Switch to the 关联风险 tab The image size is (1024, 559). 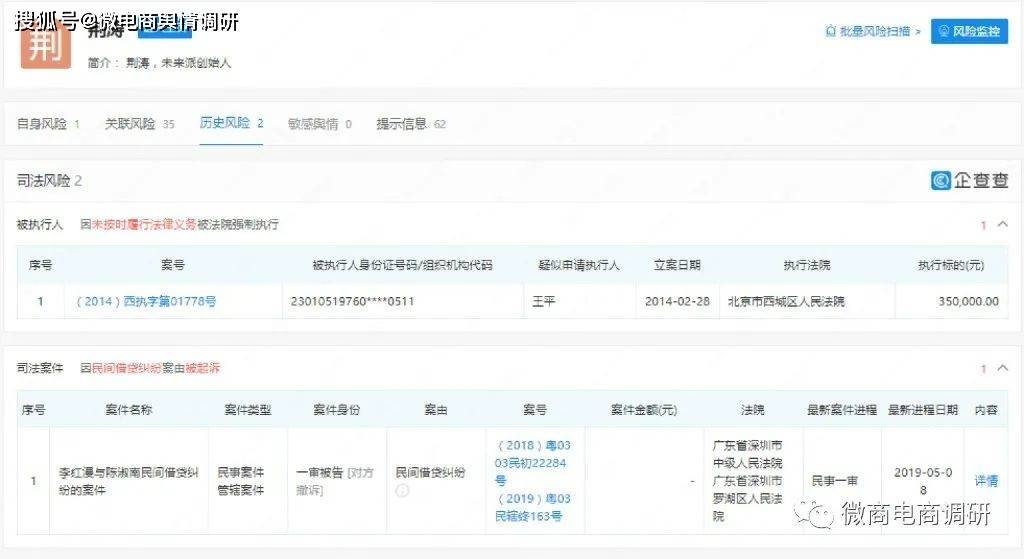click(130, 124)
